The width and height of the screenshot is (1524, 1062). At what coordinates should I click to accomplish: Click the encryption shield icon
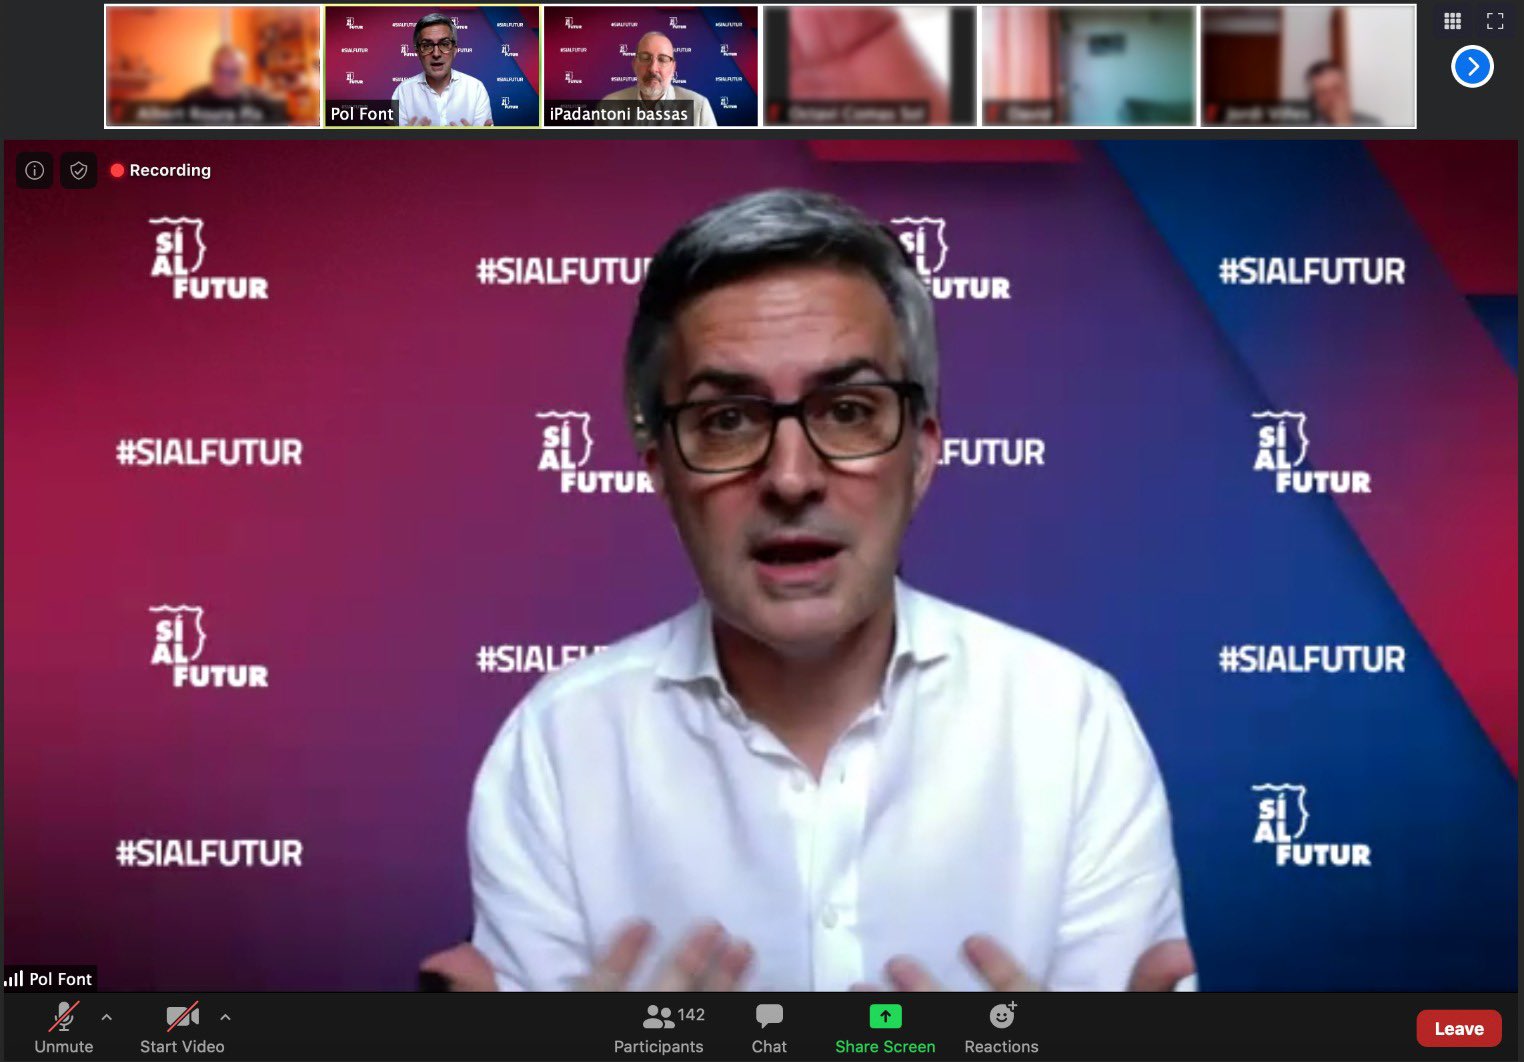tap(79, 170)
